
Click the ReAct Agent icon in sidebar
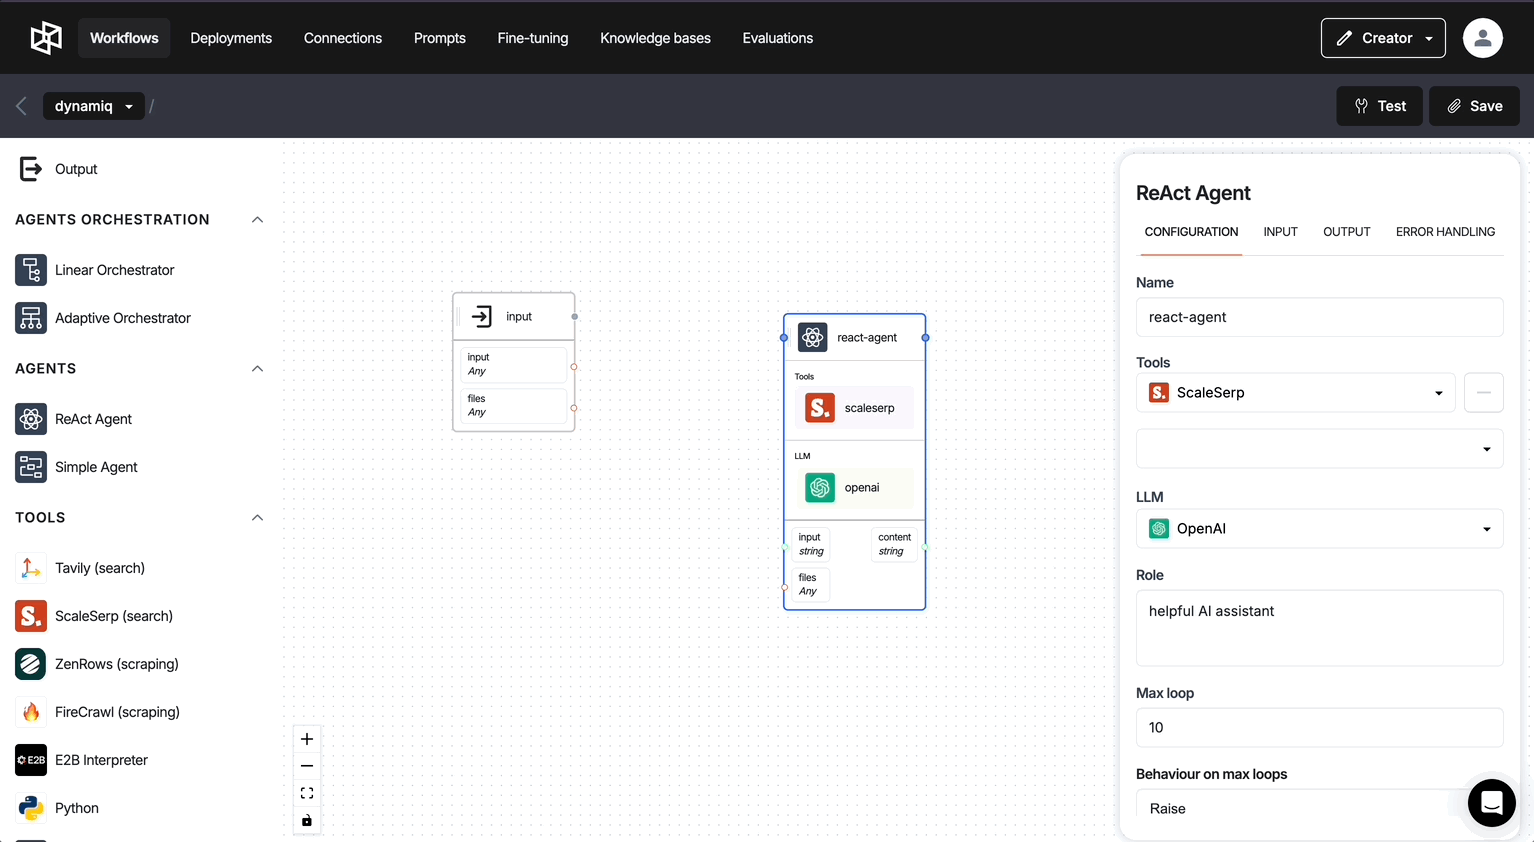31,419
